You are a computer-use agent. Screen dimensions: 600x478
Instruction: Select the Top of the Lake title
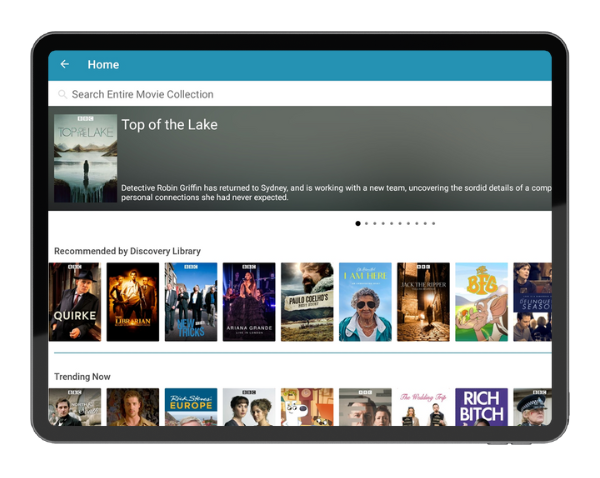pos(170,125)
